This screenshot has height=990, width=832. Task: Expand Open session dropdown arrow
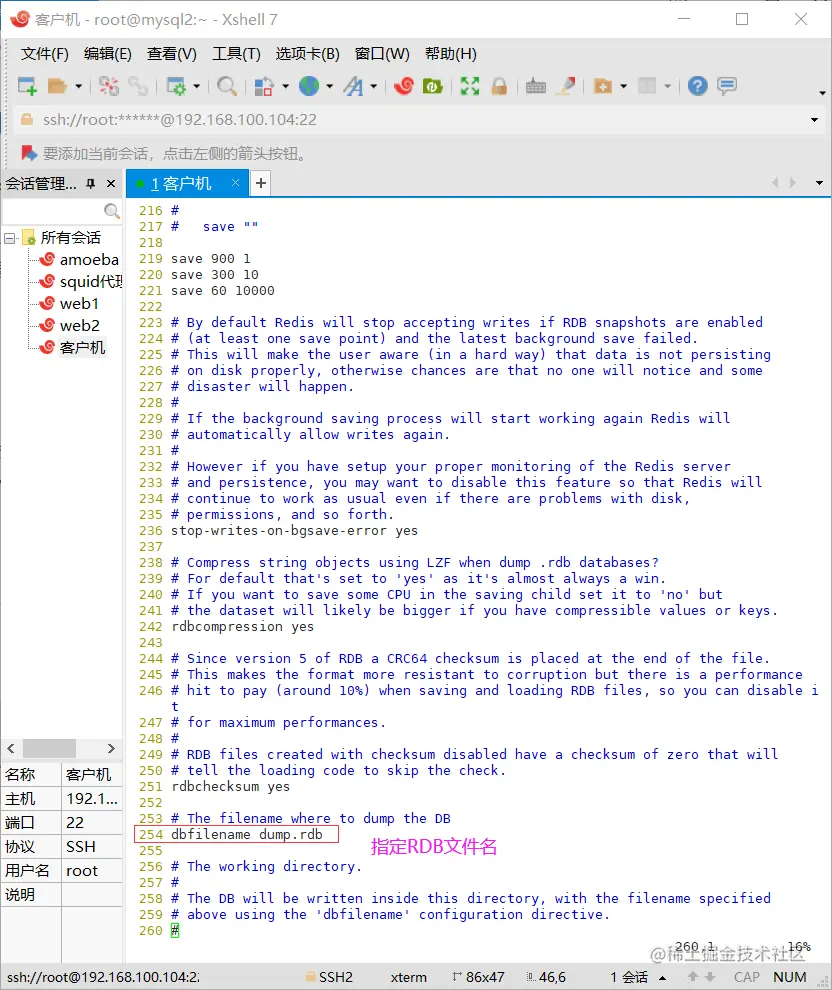(x=78, y=86)
